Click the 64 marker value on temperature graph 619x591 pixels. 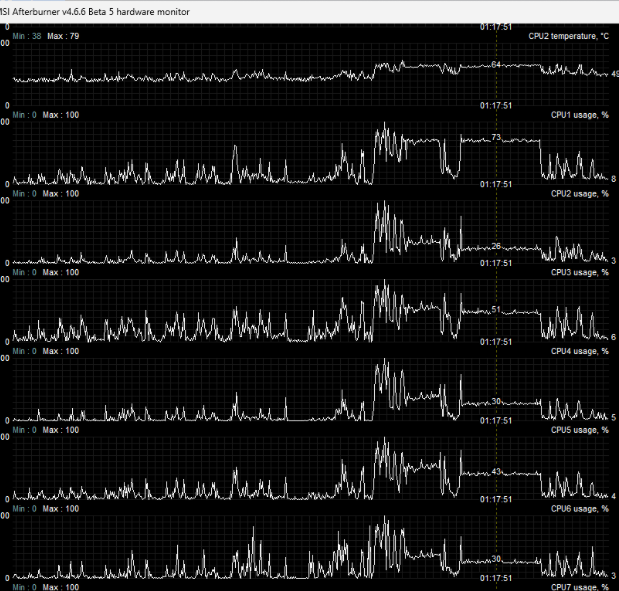click(x=496, y=65)
